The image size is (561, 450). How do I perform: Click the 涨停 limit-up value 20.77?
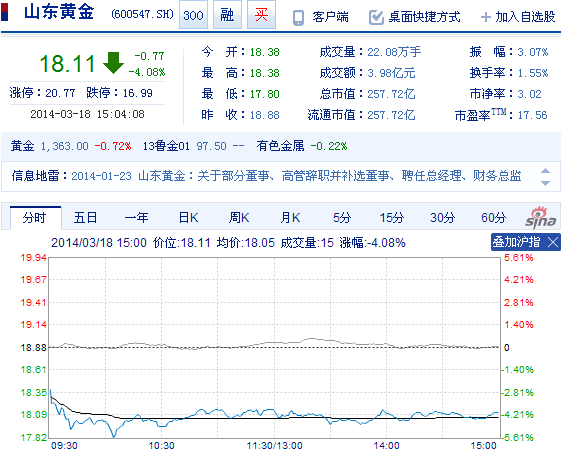click(x=60, y=93)
